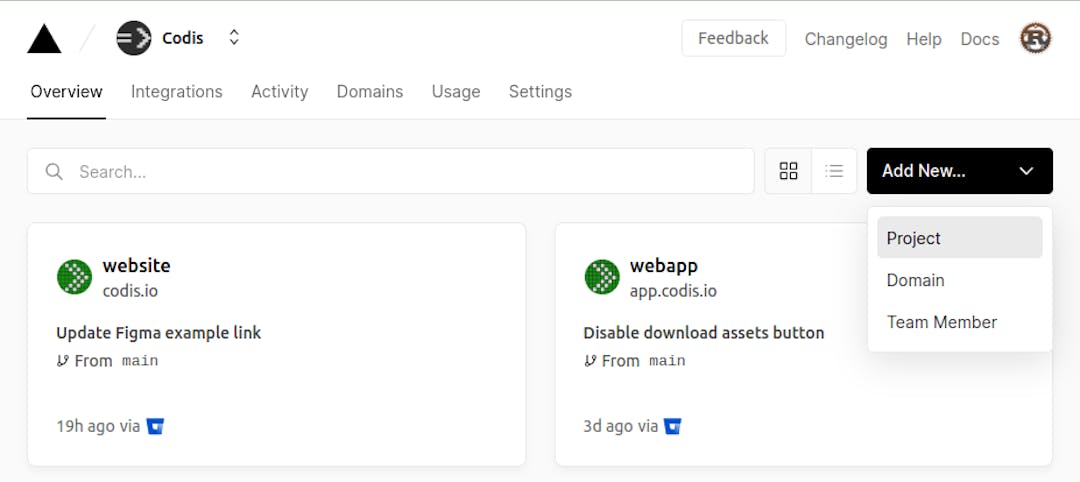Click Bitbucket icon on website card

tap(155, 426)
